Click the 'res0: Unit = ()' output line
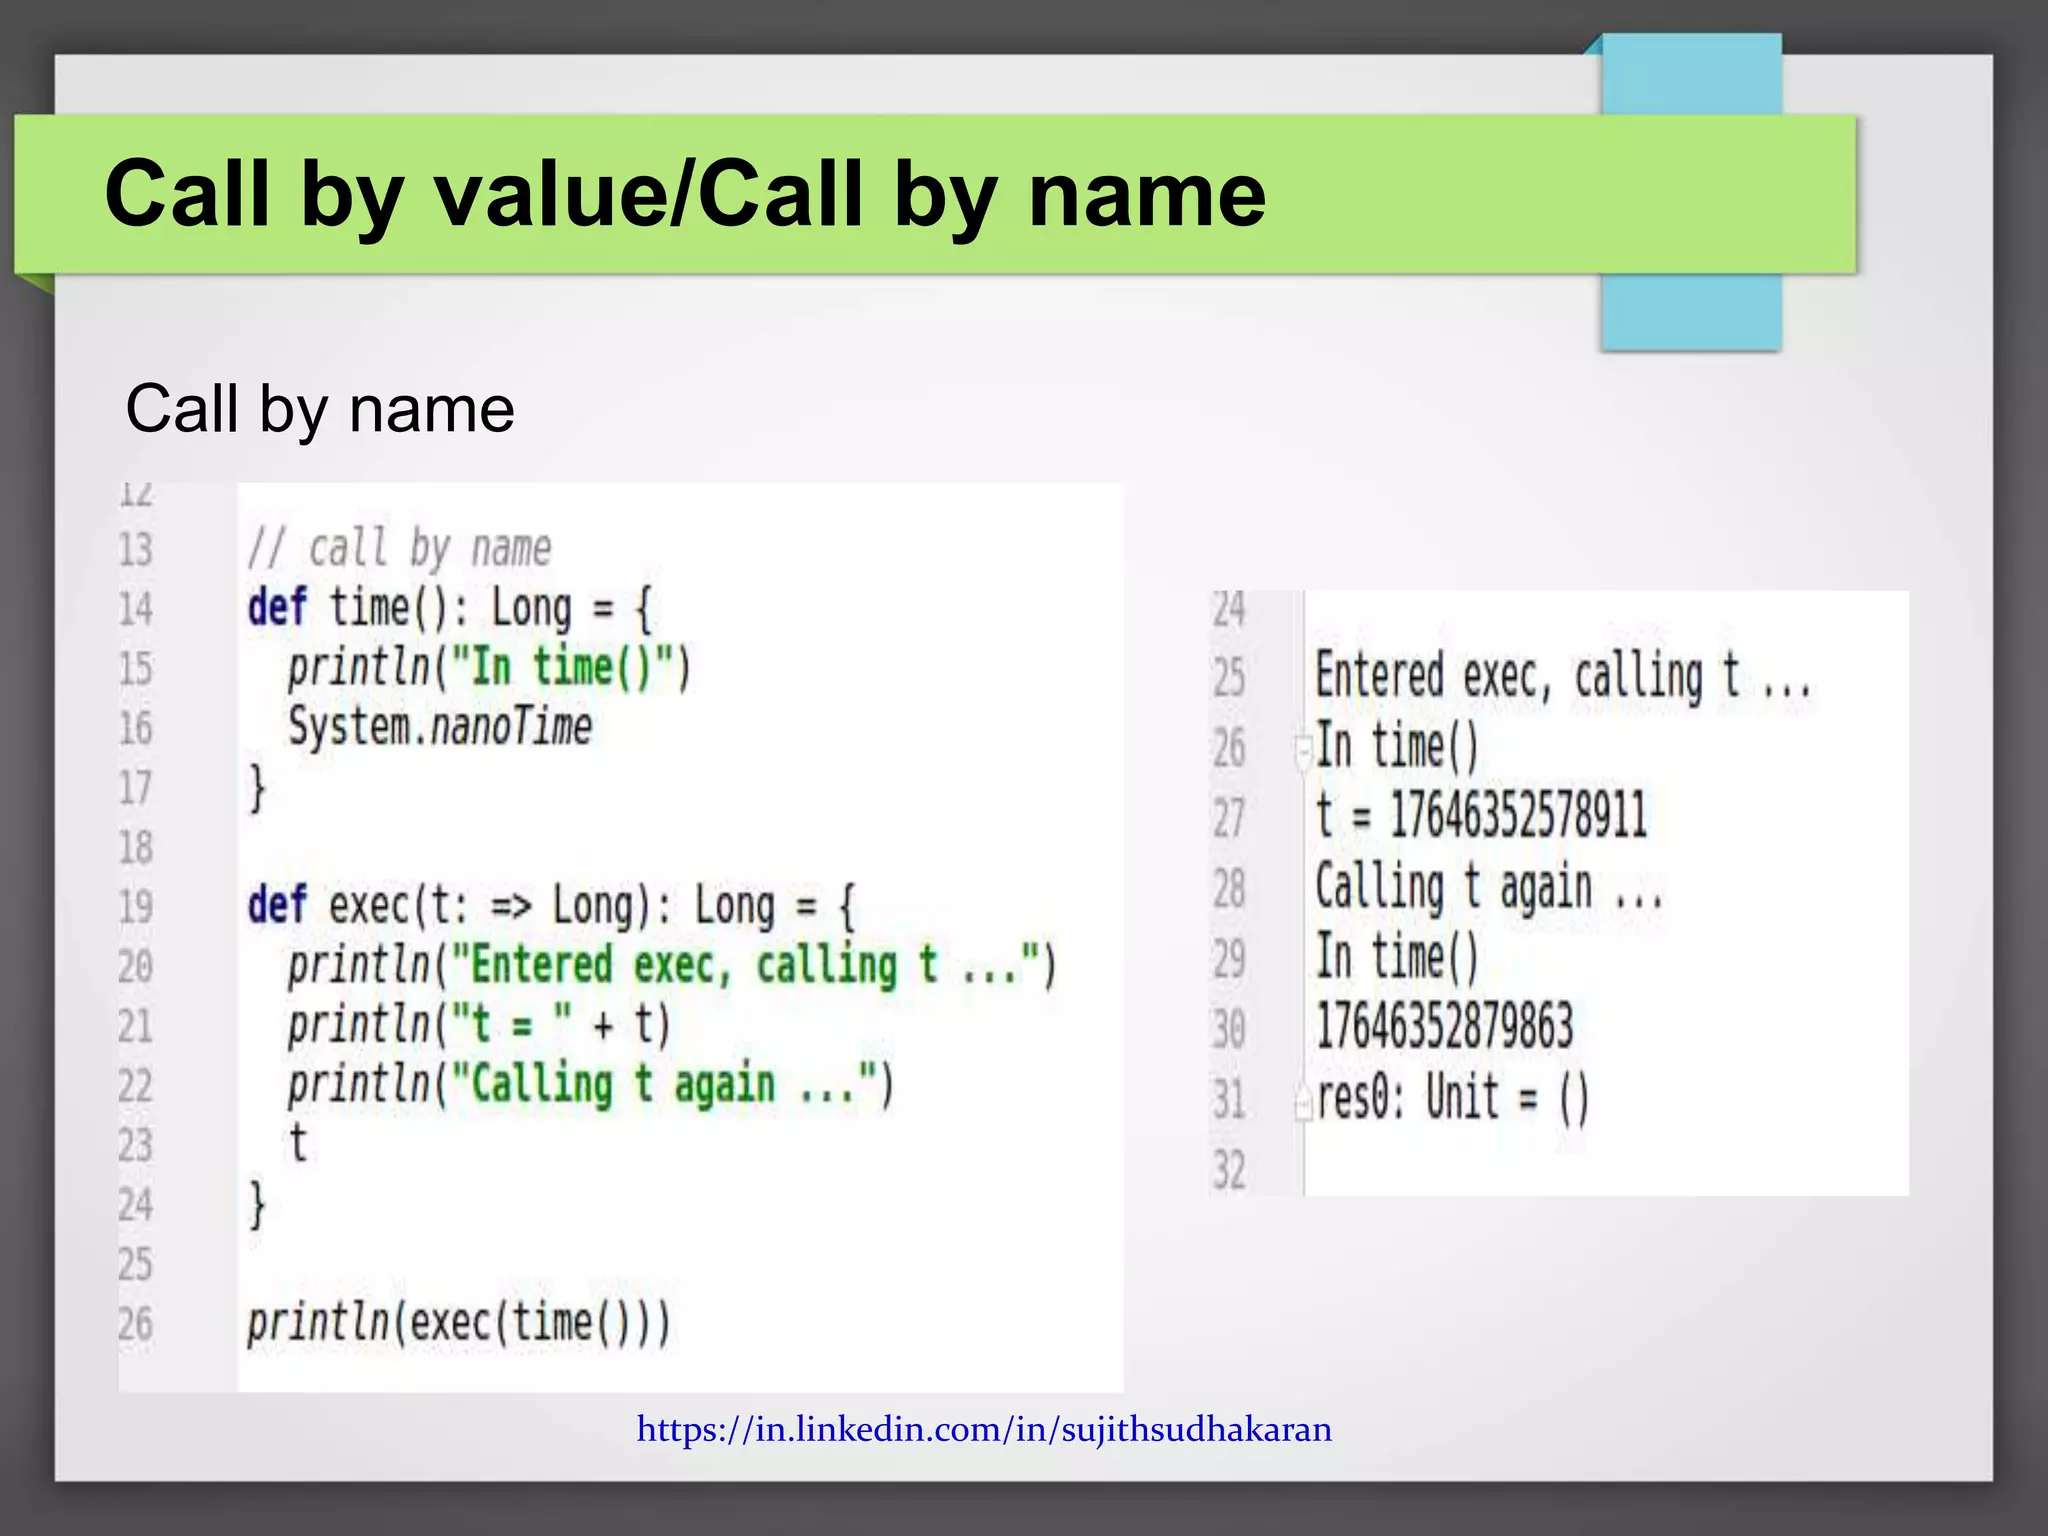This screenshot has height=1536, width=2048. pyautogui.click(x=1452, y=1098)
